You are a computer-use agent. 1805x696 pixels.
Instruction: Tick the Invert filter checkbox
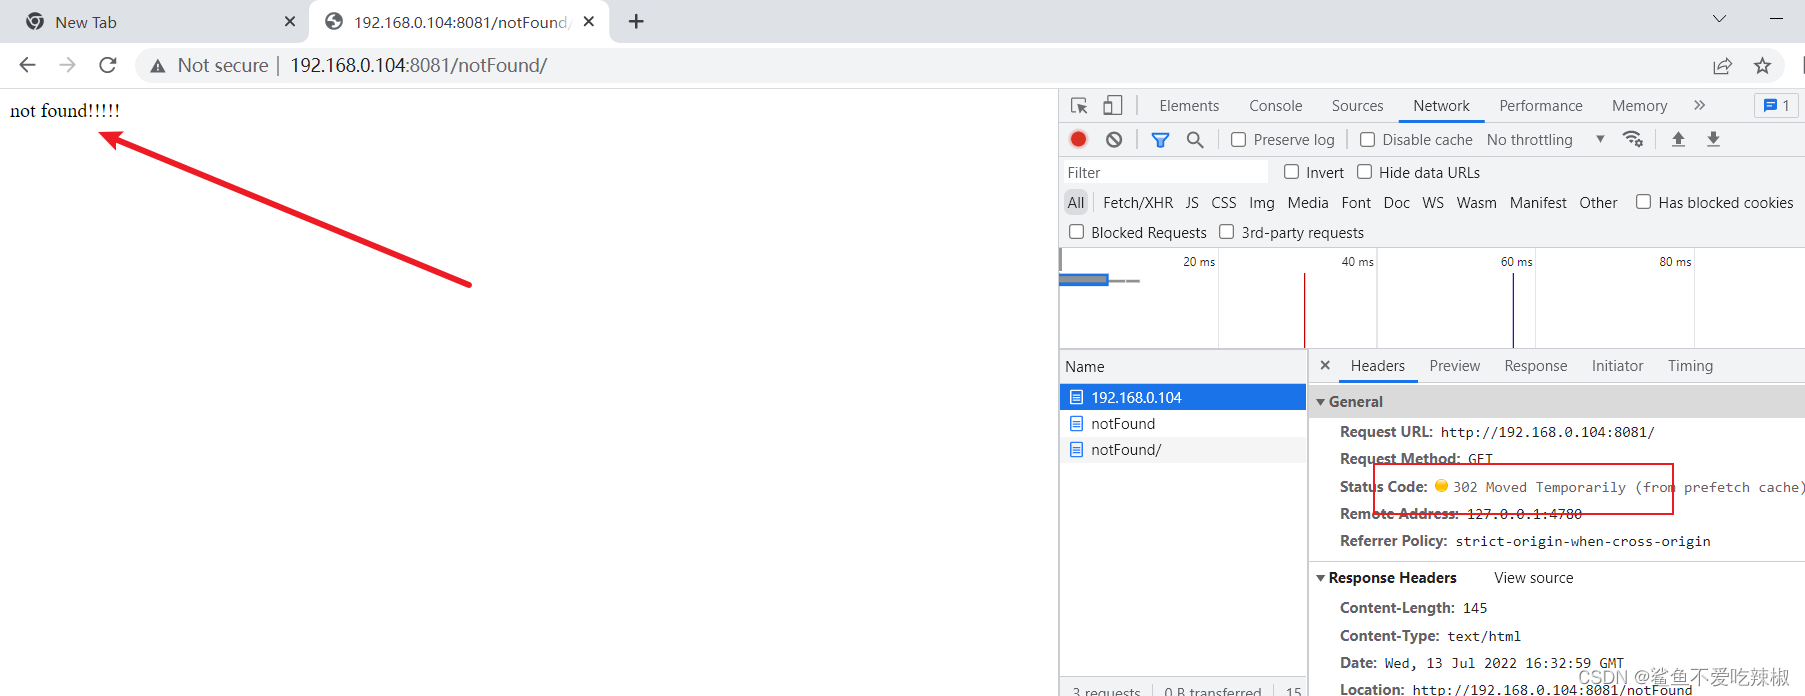[1291, 172]
